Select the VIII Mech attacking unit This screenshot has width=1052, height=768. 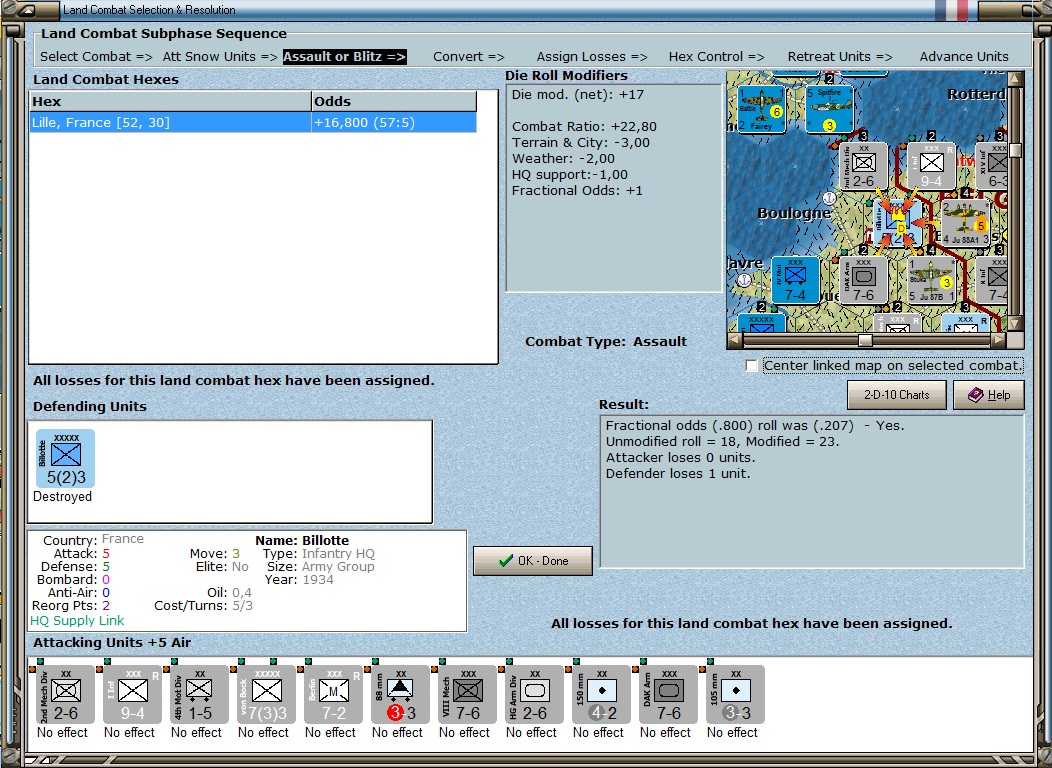[467, 694]
